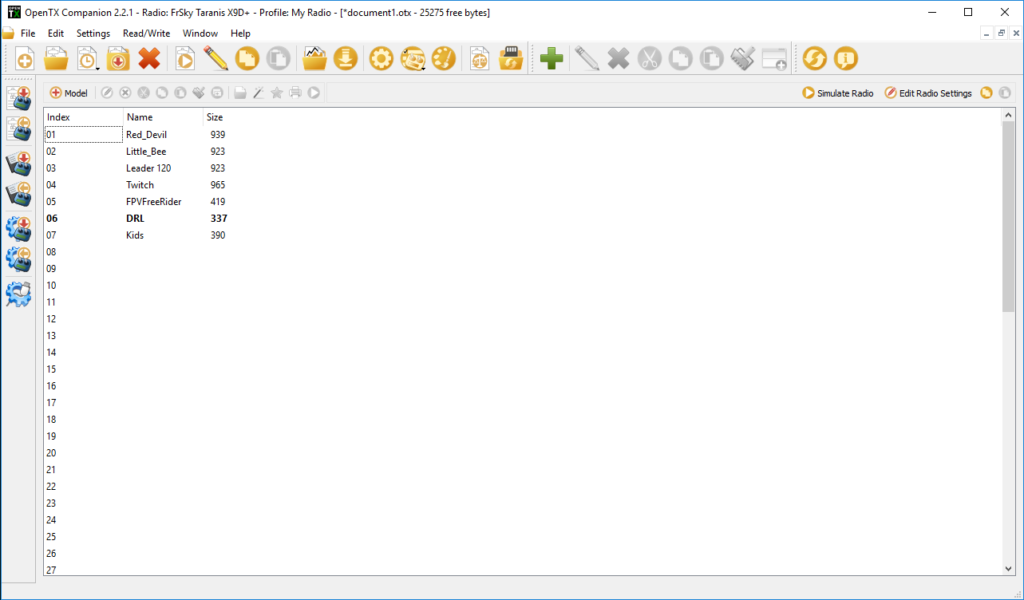The width and height of the screenshot is (1024, 600).
Task: Select the DRL model row
Action: pyautogui.click(x=134, y=218)
